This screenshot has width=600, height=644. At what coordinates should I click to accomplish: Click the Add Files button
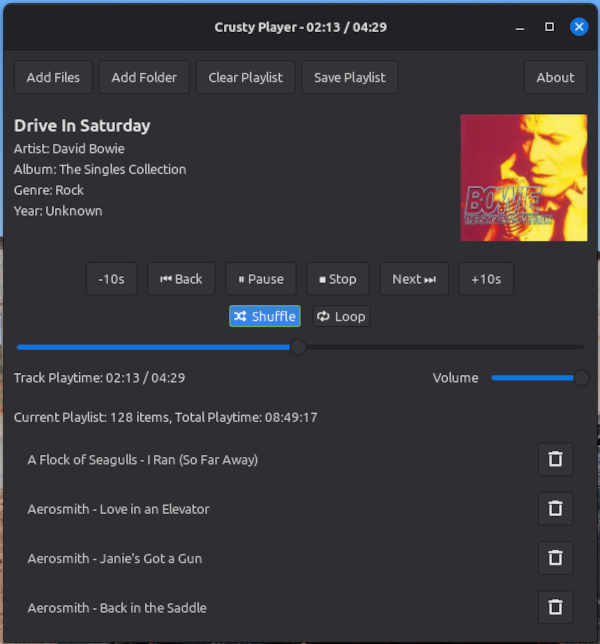(x=53, y=77)
